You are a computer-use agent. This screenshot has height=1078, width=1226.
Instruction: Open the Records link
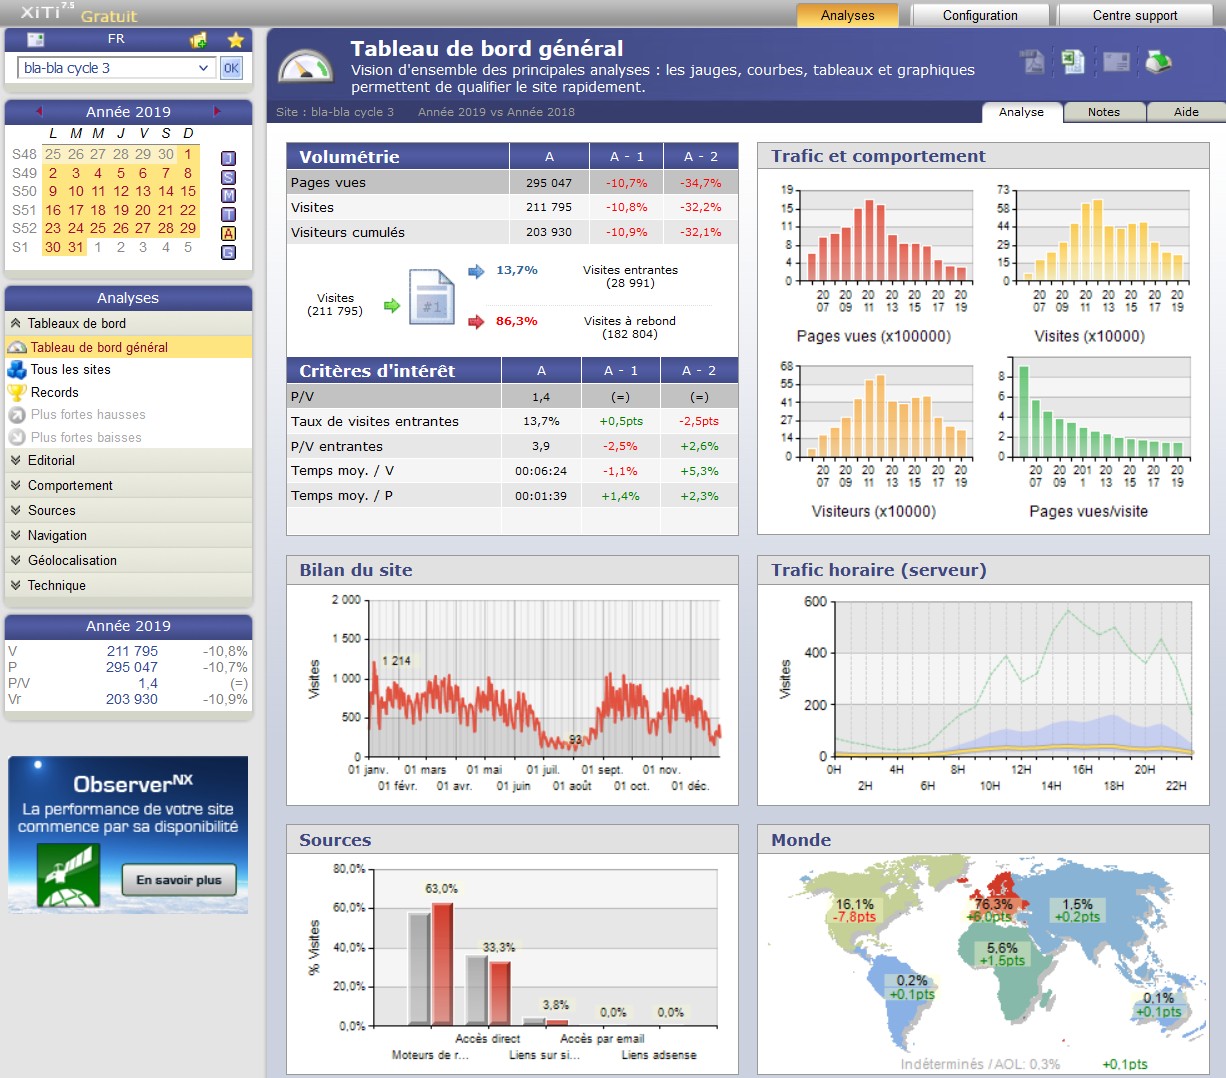click(54, 392)
